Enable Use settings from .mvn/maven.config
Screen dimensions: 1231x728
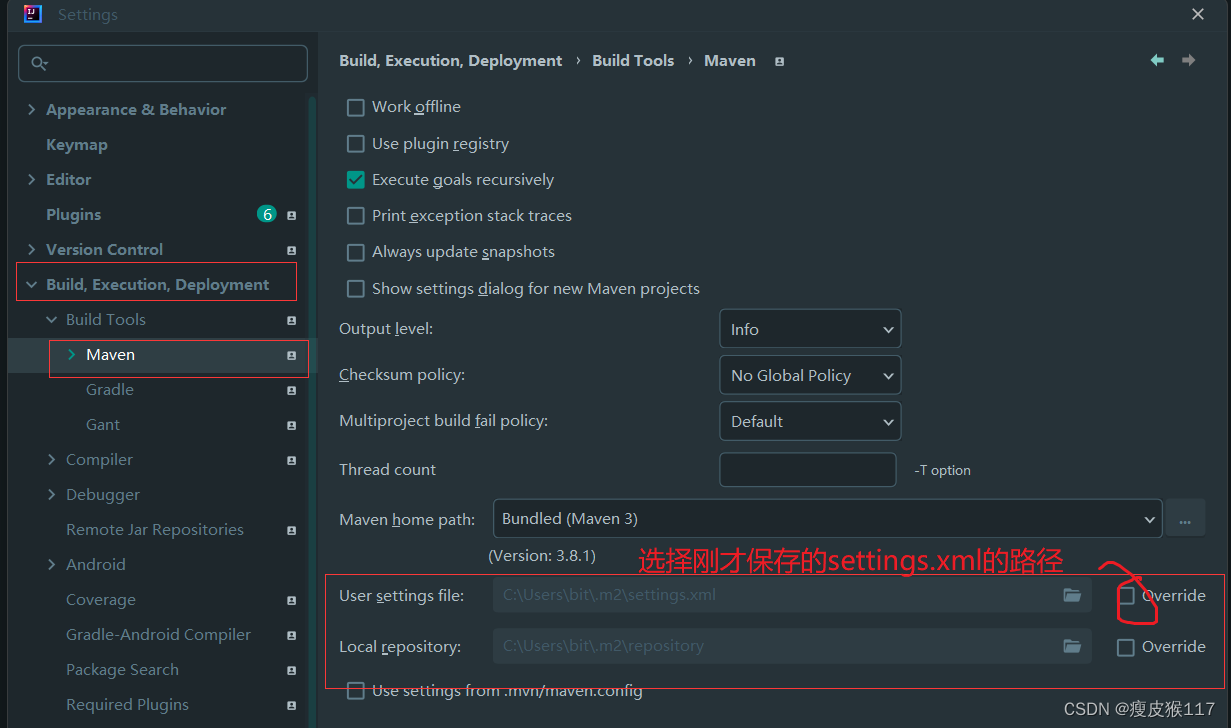(355, 691)
